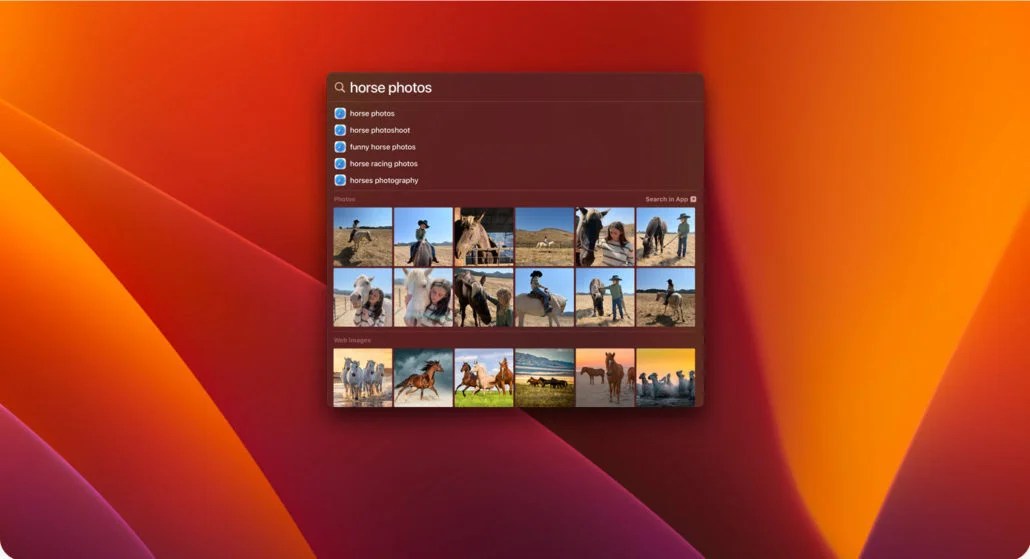
Task: Open photo of rider trotting across grassy field with shadow
Action: click(x=363, y=236)
